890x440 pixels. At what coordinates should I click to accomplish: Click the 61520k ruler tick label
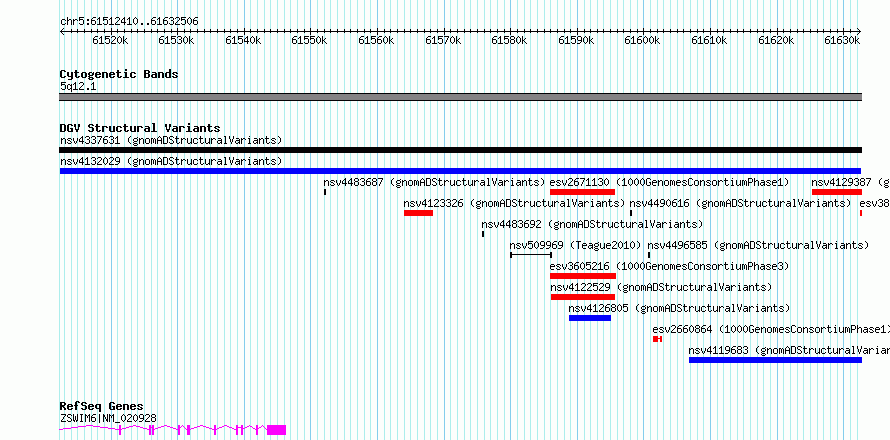(x=110, y=40)
